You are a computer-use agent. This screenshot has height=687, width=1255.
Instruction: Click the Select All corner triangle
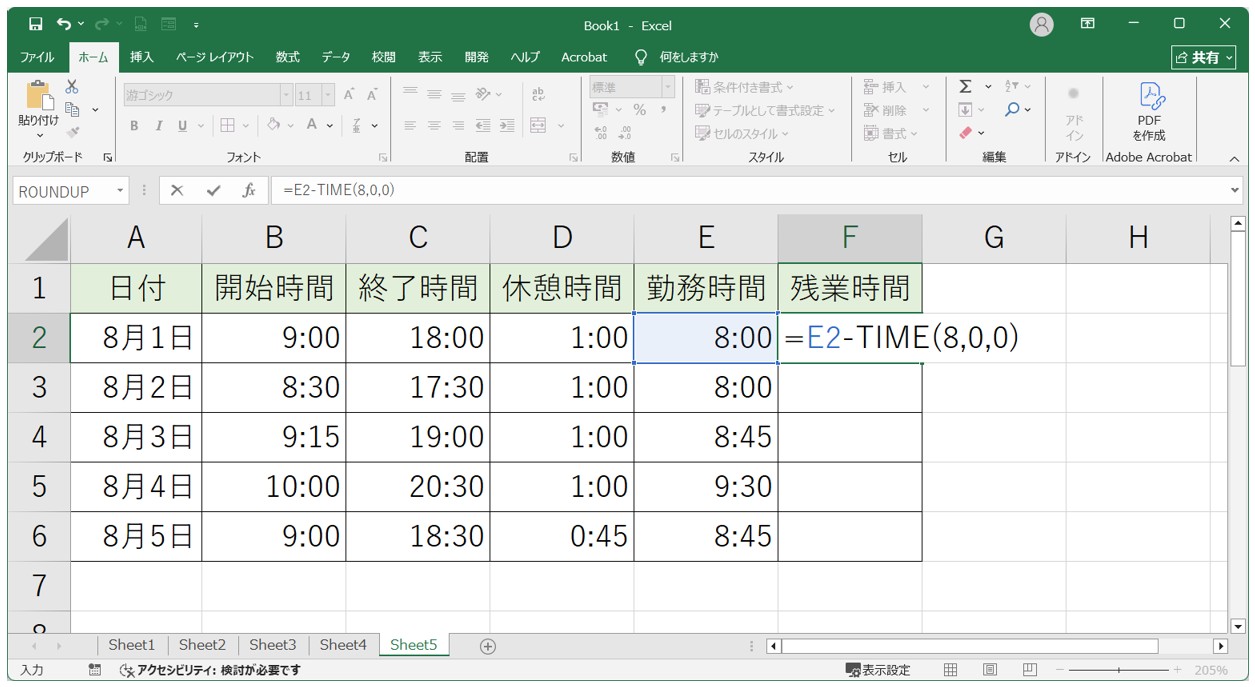pos(45,239)
